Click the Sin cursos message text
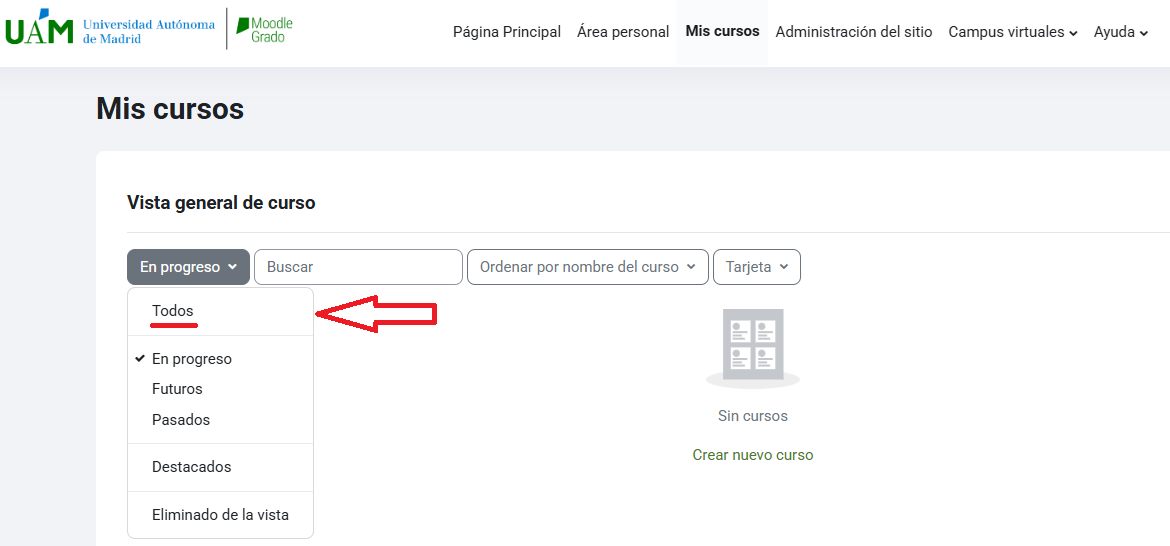 (753, 415)
